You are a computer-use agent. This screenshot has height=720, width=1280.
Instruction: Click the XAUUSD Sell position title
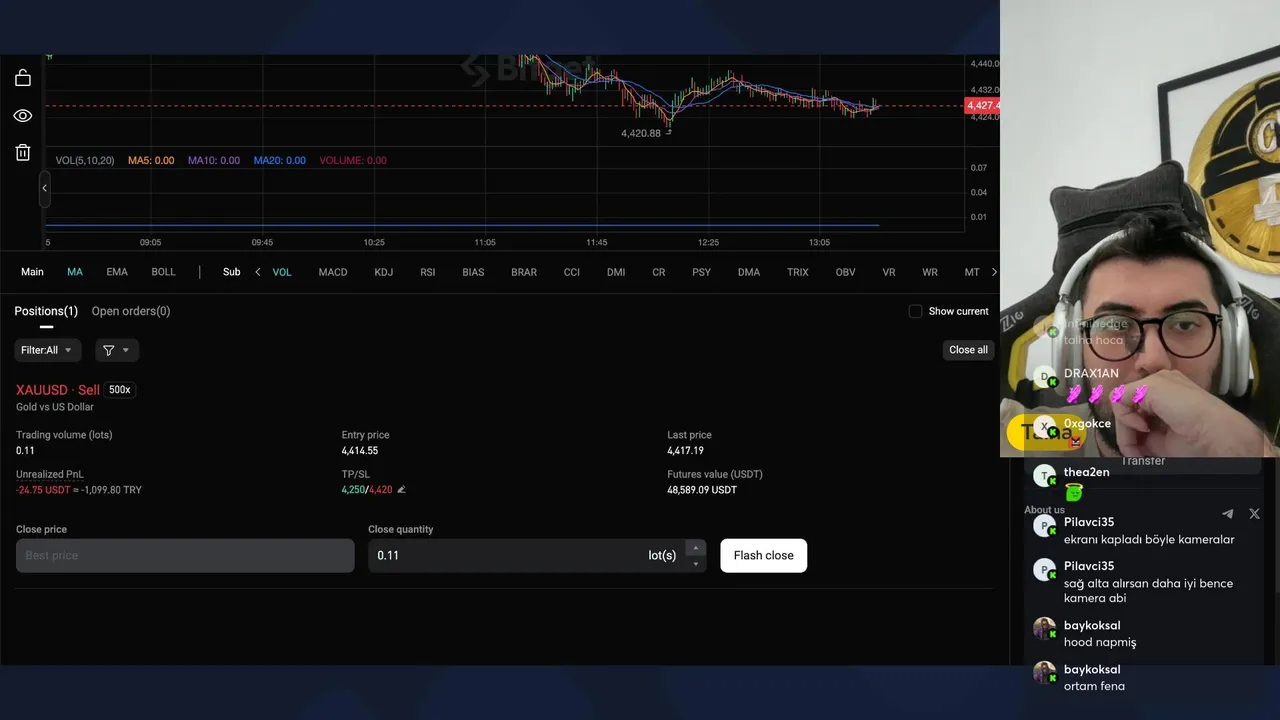58,390
